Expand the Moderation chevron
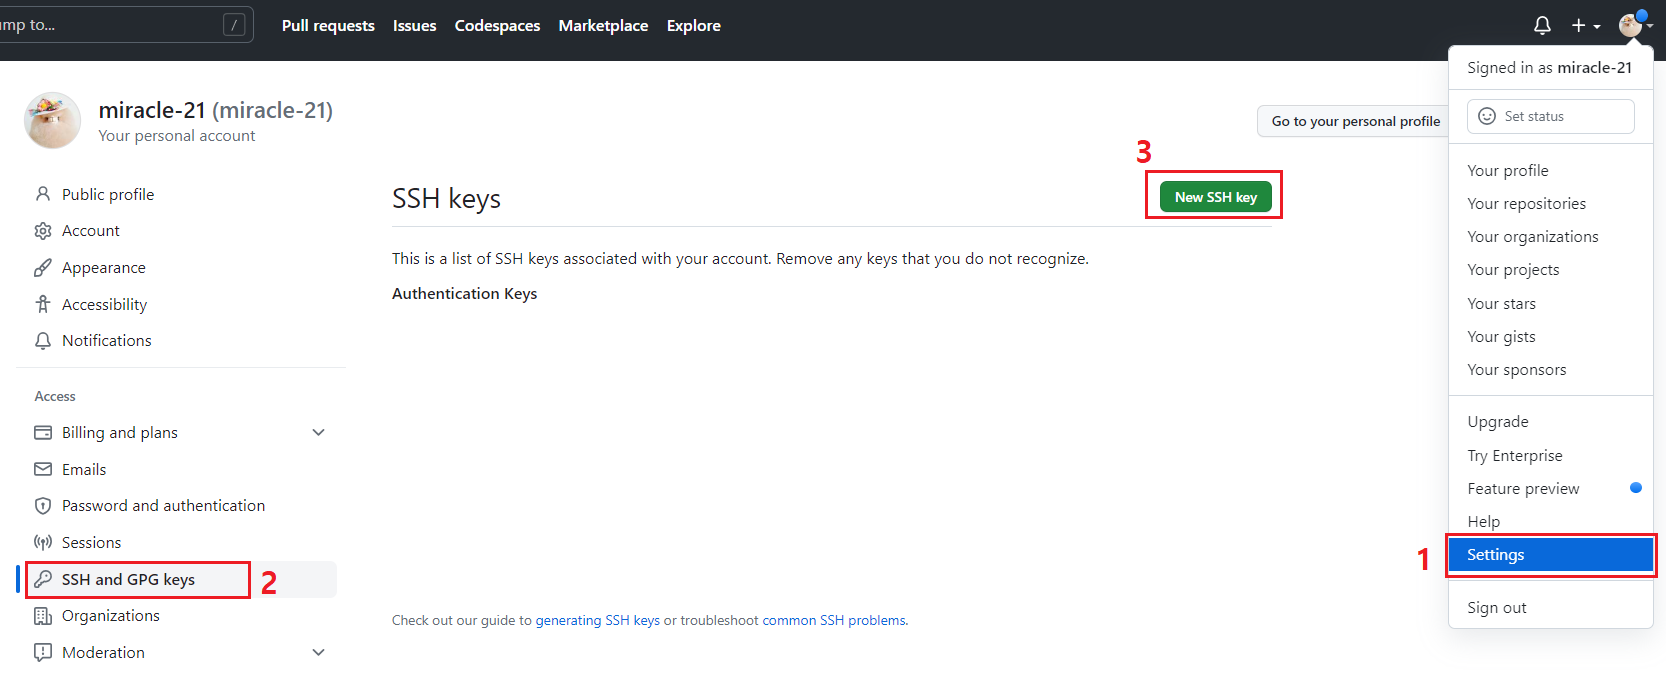 (318, 653)
